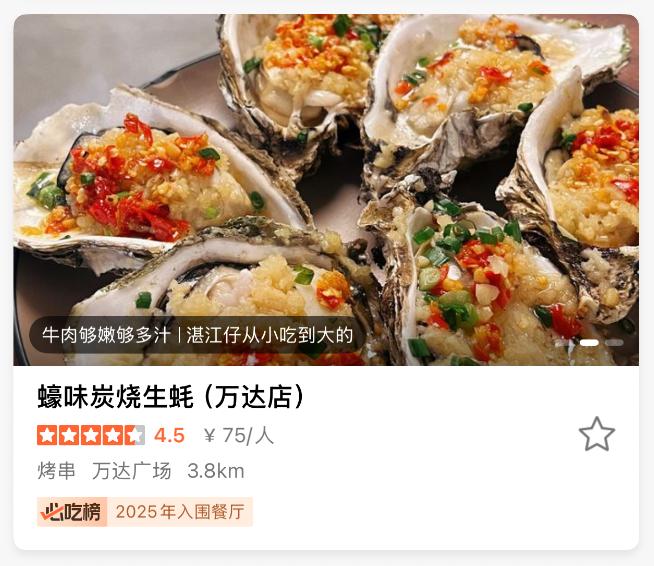This screenshot has width=654, height=566.
Task: Tap the 万达广场 location tag
Action: (131, 471)
